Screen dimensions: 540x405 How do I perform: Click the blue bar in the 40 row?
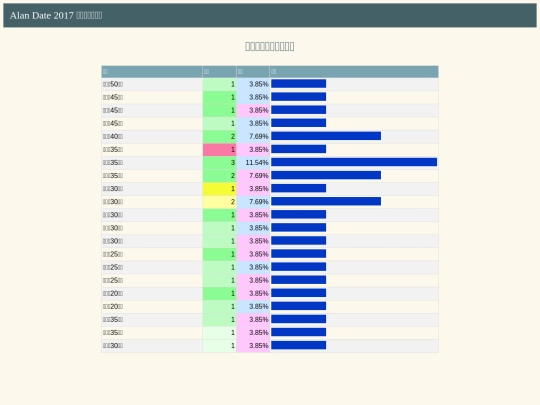326,136
